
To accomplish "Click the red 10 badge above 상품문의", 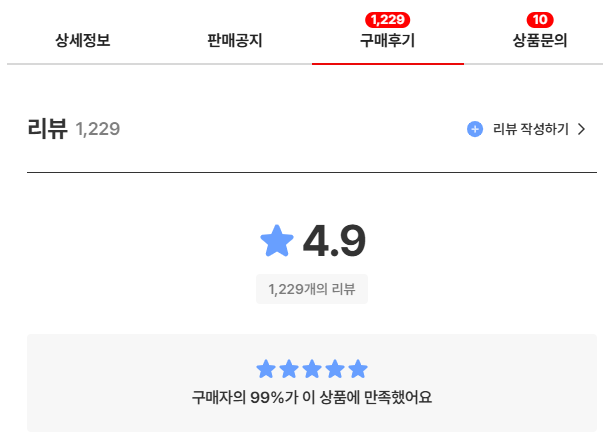I will coord(540,20).
